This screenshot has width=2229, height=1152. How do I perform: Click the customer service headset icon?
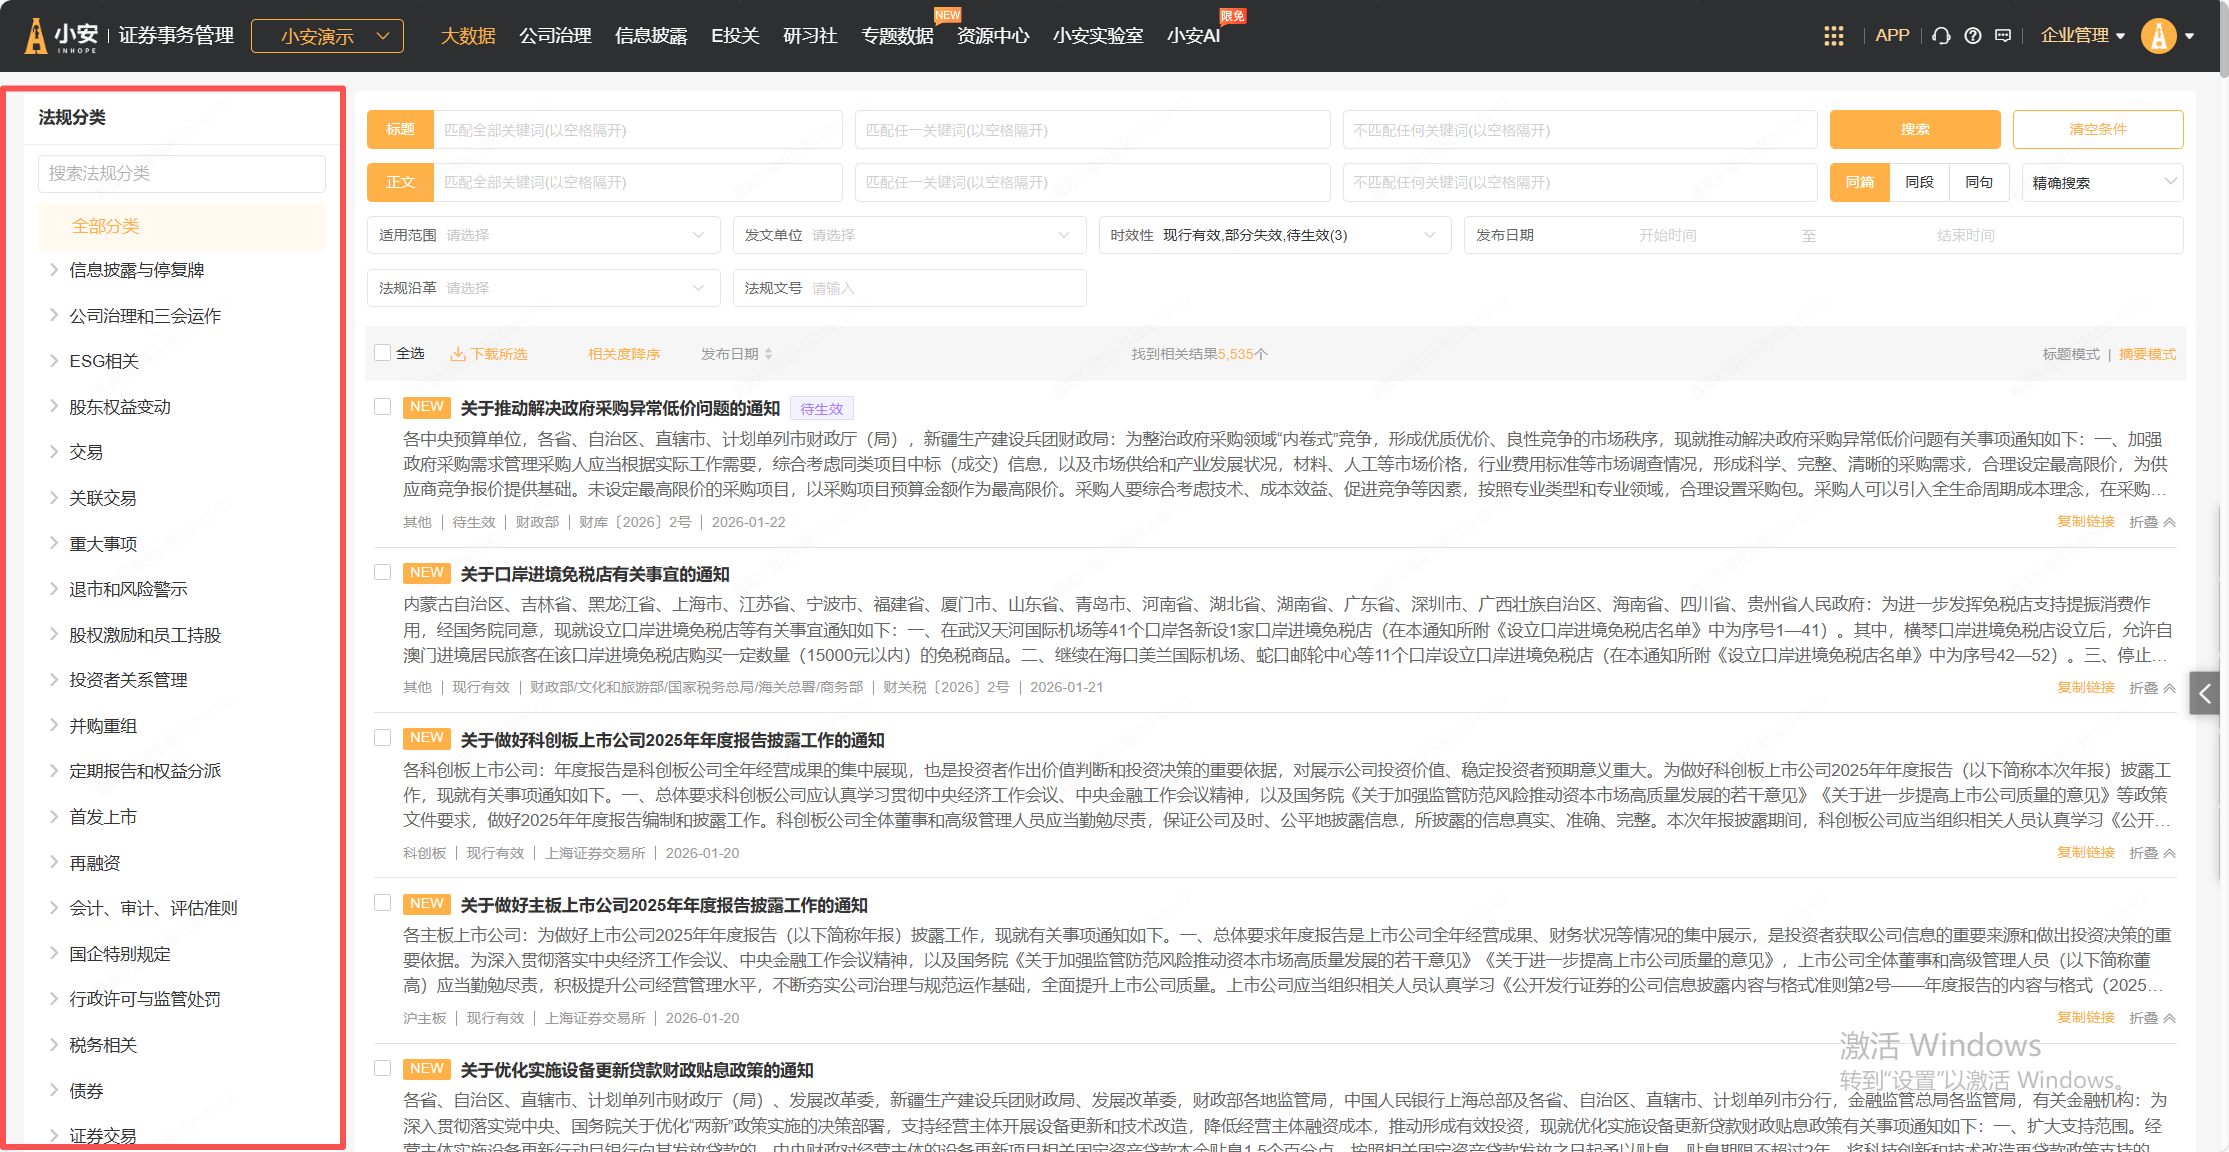(1941, 36)
